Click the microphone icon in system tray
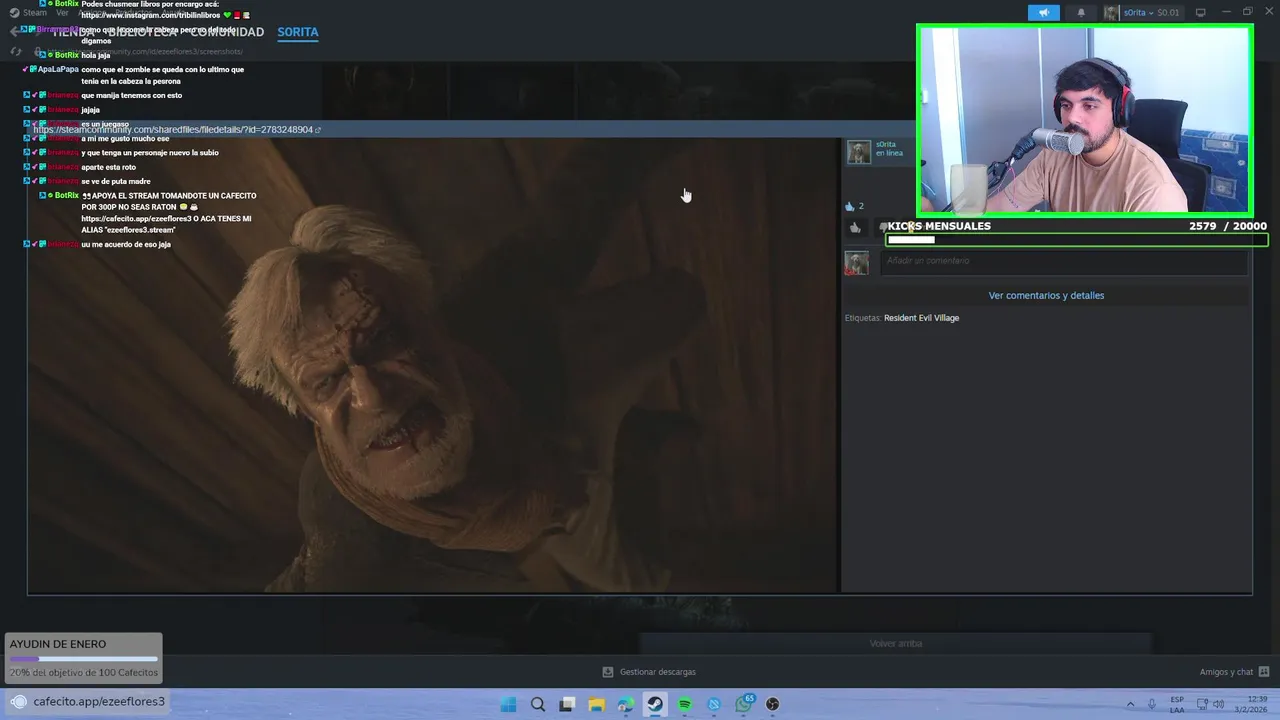 pos(1152,704)
